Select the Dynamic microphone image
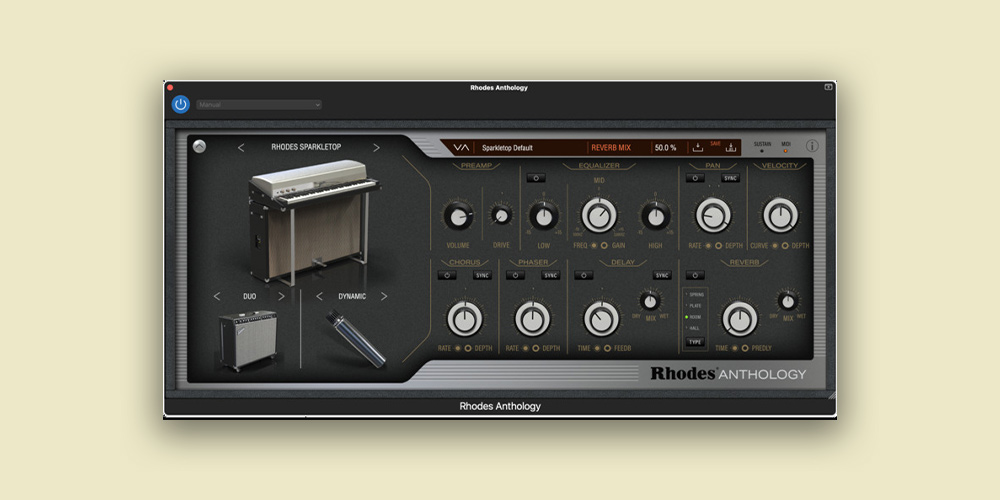Screen dimensions: 1000x500 point(354,340)
